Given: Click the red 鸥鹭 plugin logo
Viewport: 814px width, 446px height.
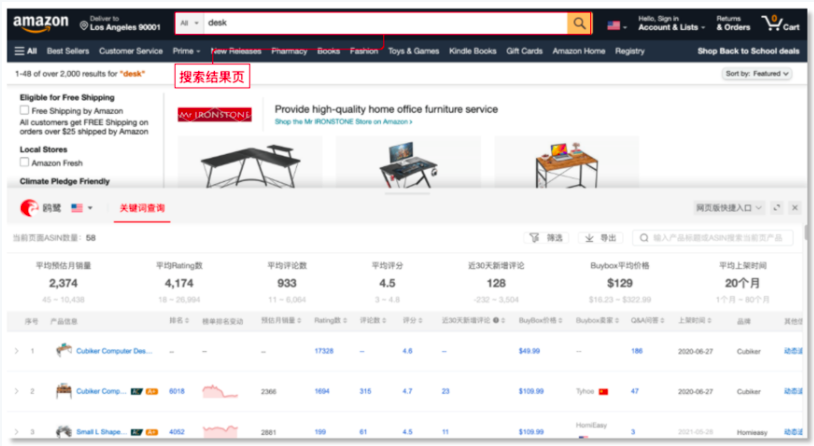Looking at the screenshot, I should [x=29, y=208].
